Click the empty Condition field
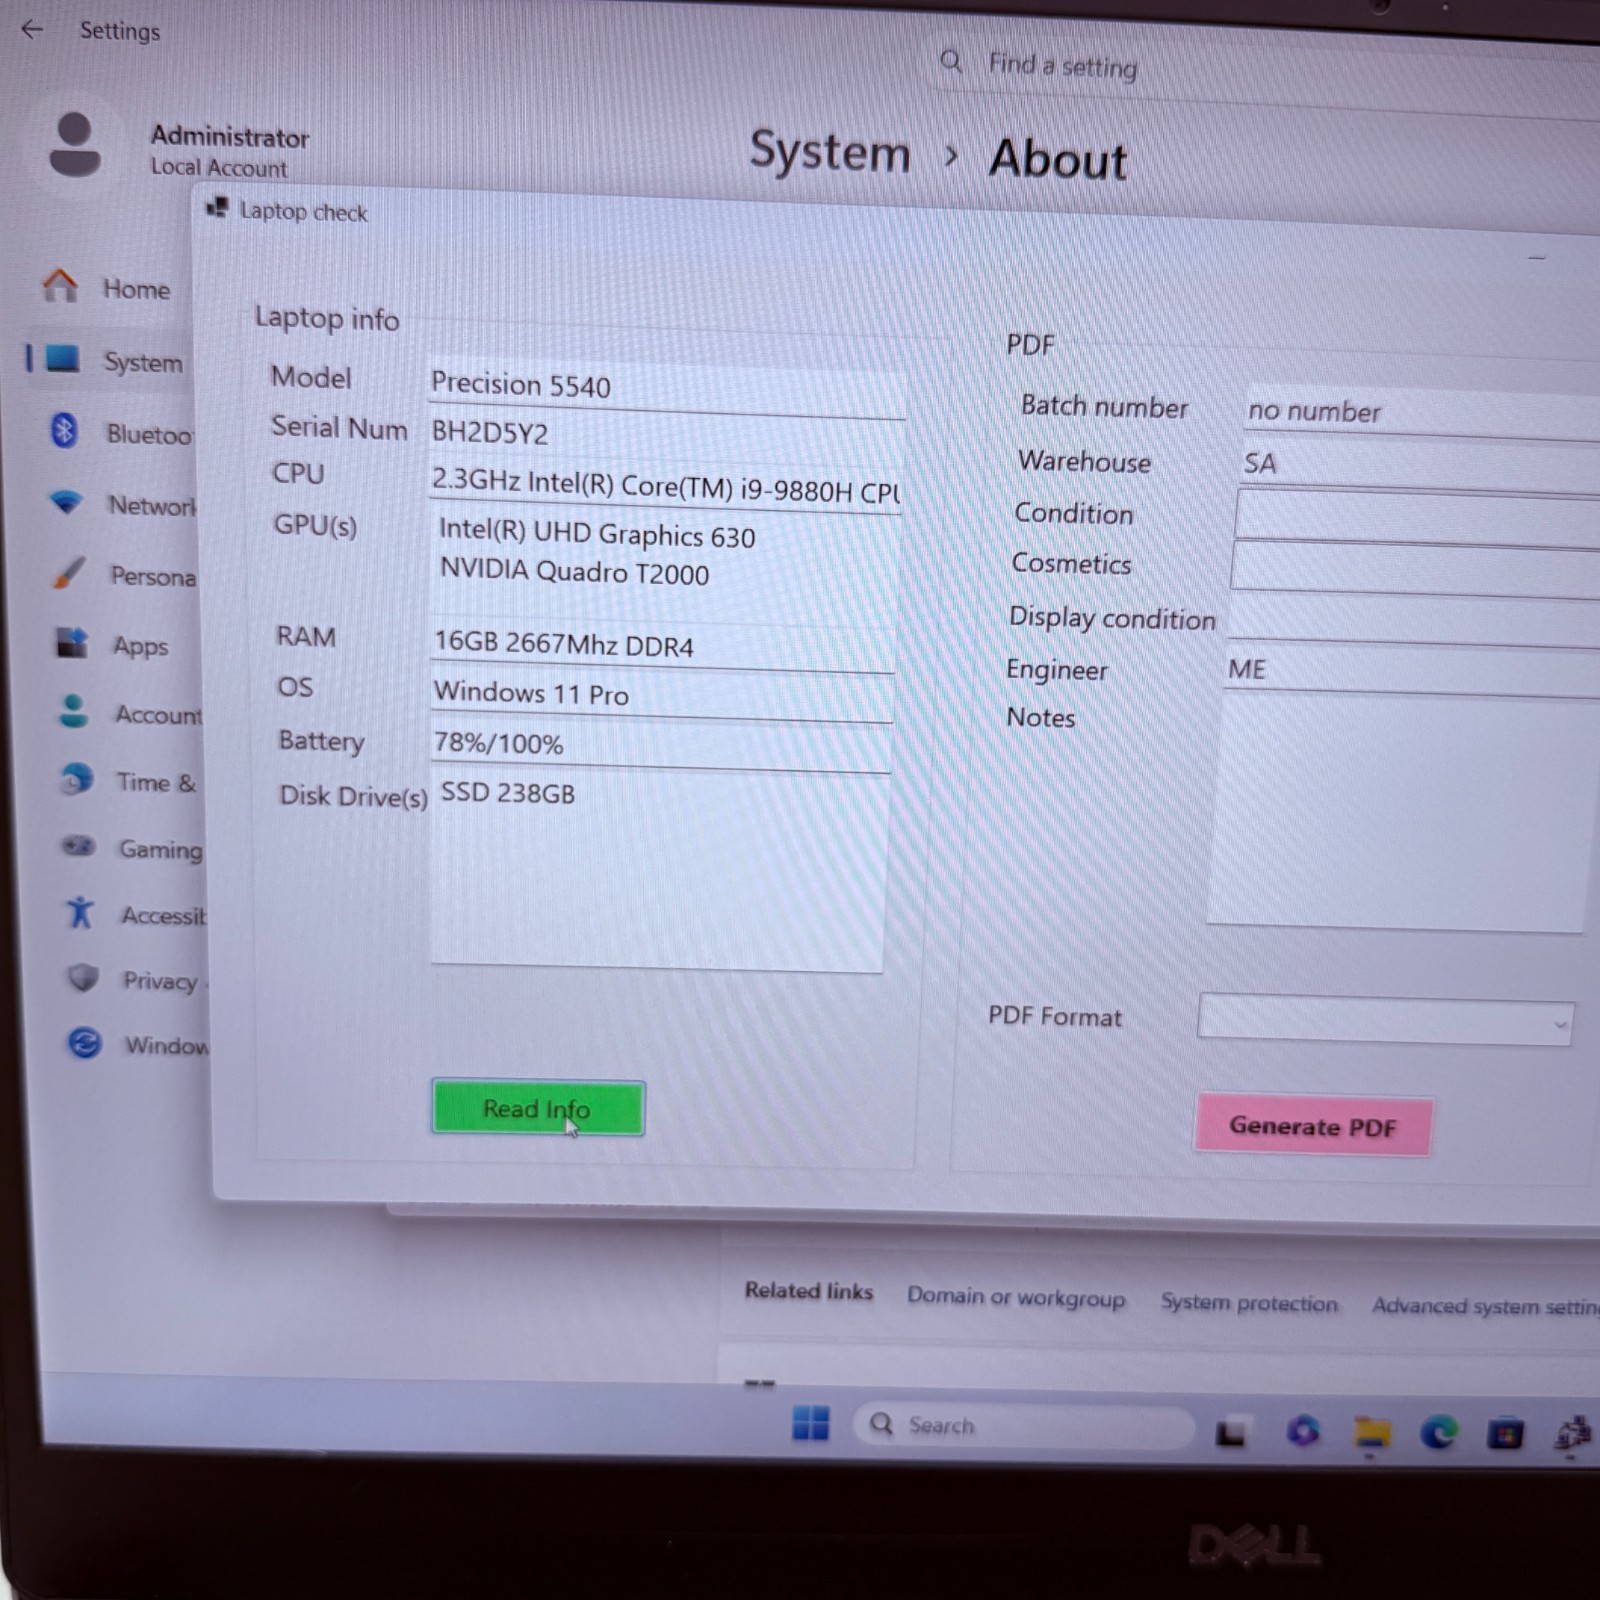This screenshot has height=1600, width=1600. [1417, 518]
